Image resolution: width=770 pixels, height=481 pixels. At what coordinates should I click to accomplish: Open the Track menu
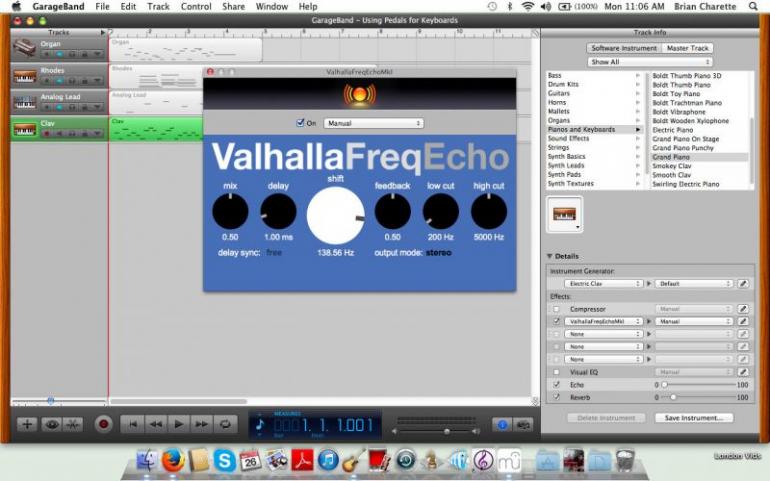(x=158, y=6)
